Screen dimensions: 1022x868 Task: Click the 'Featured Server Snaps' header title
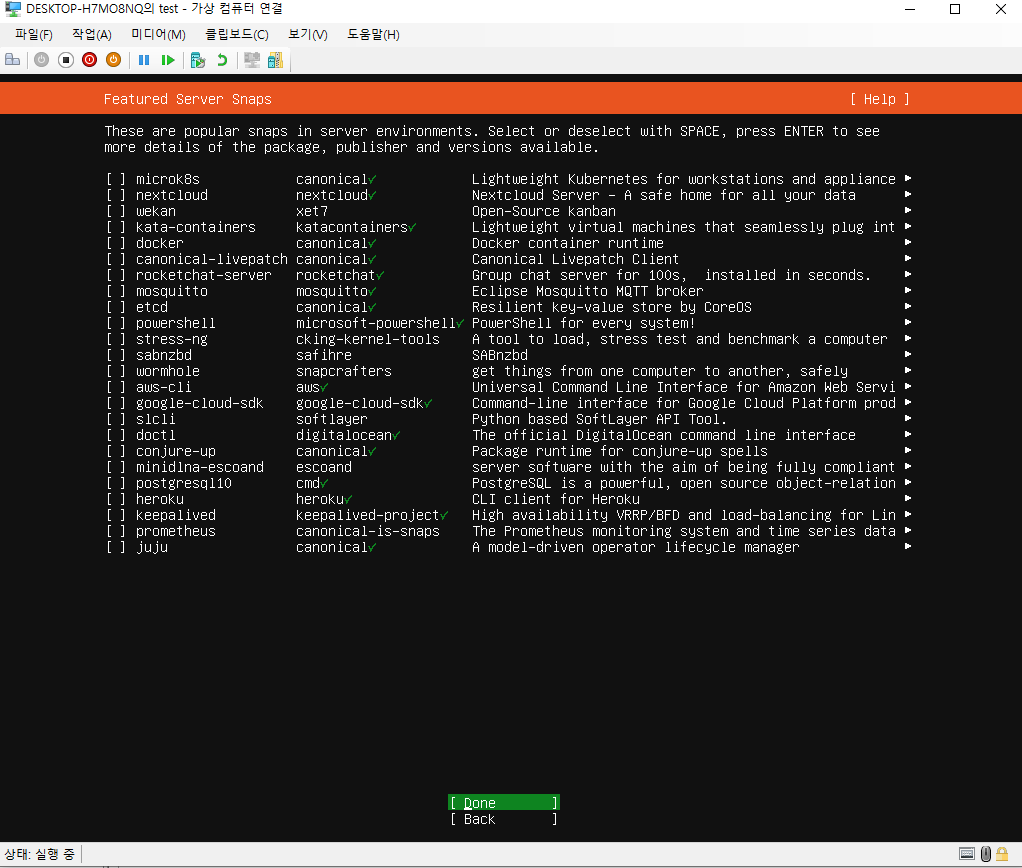pos(188,99)
